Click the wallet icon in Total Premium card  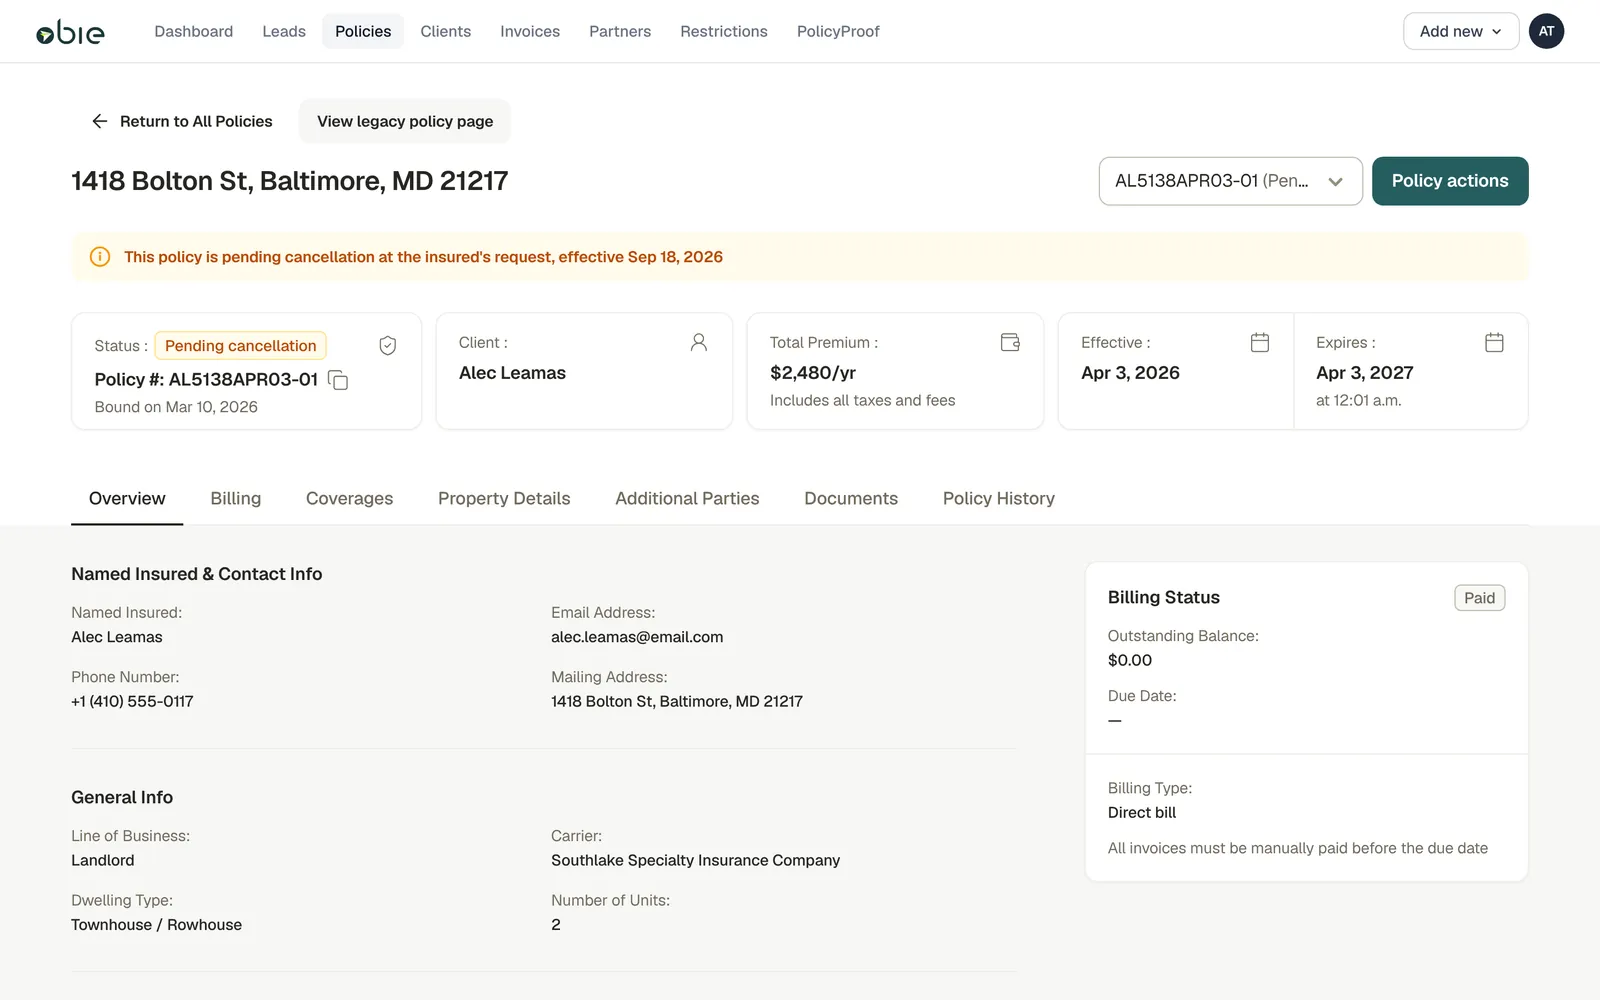tap(1010, 343)
